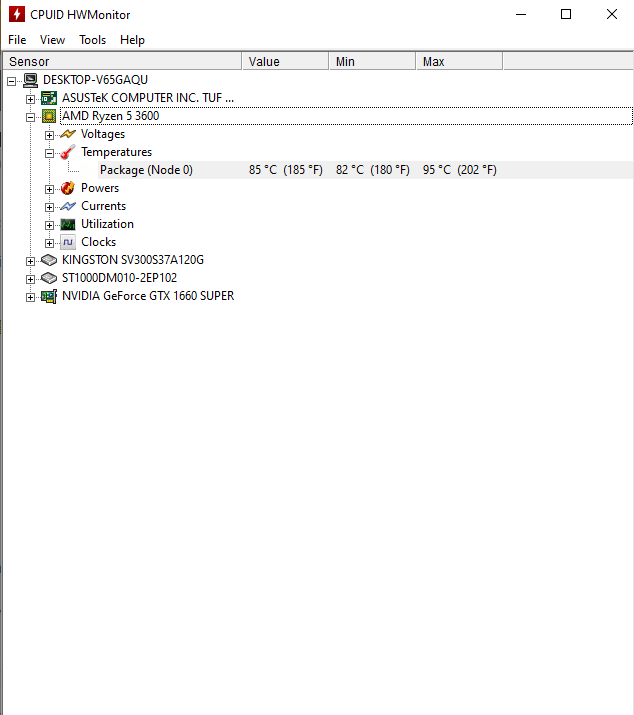Expand the Currents branch
The width and height of the screenshot is (634, 715).
click(x=49, y=207)
